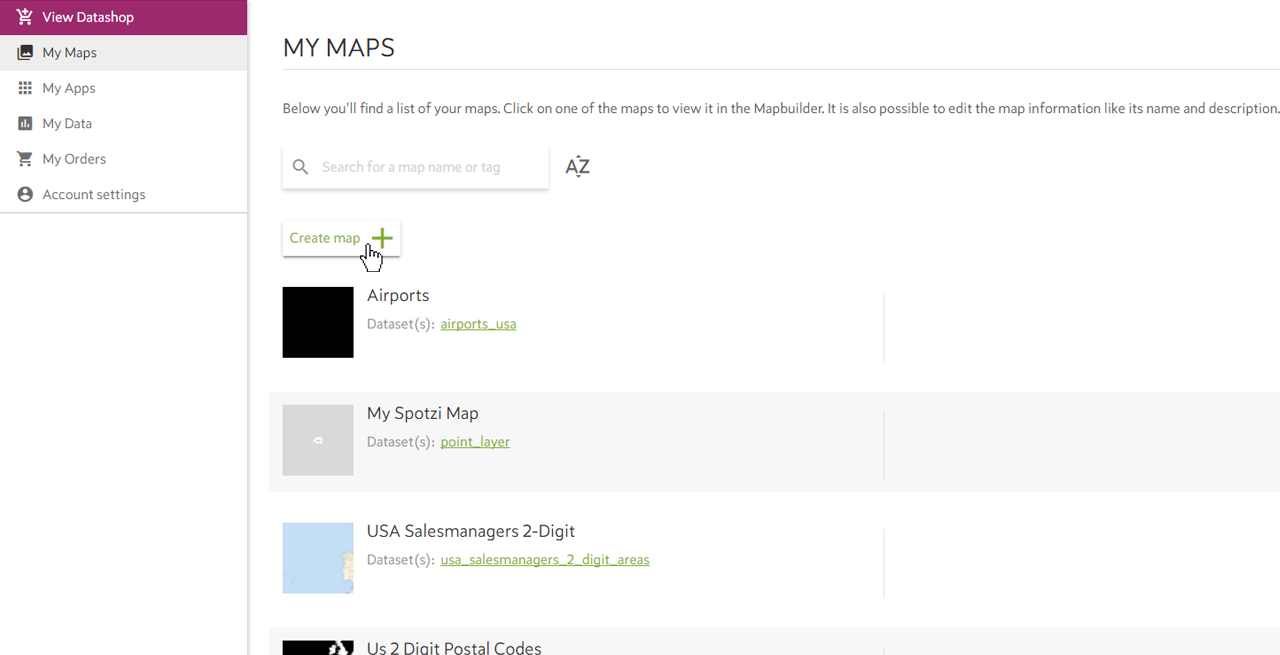This screenshot has width=1280, height=655.
Task: Click the My Maps sidebar icon
Action: click(x=25, y=53)
